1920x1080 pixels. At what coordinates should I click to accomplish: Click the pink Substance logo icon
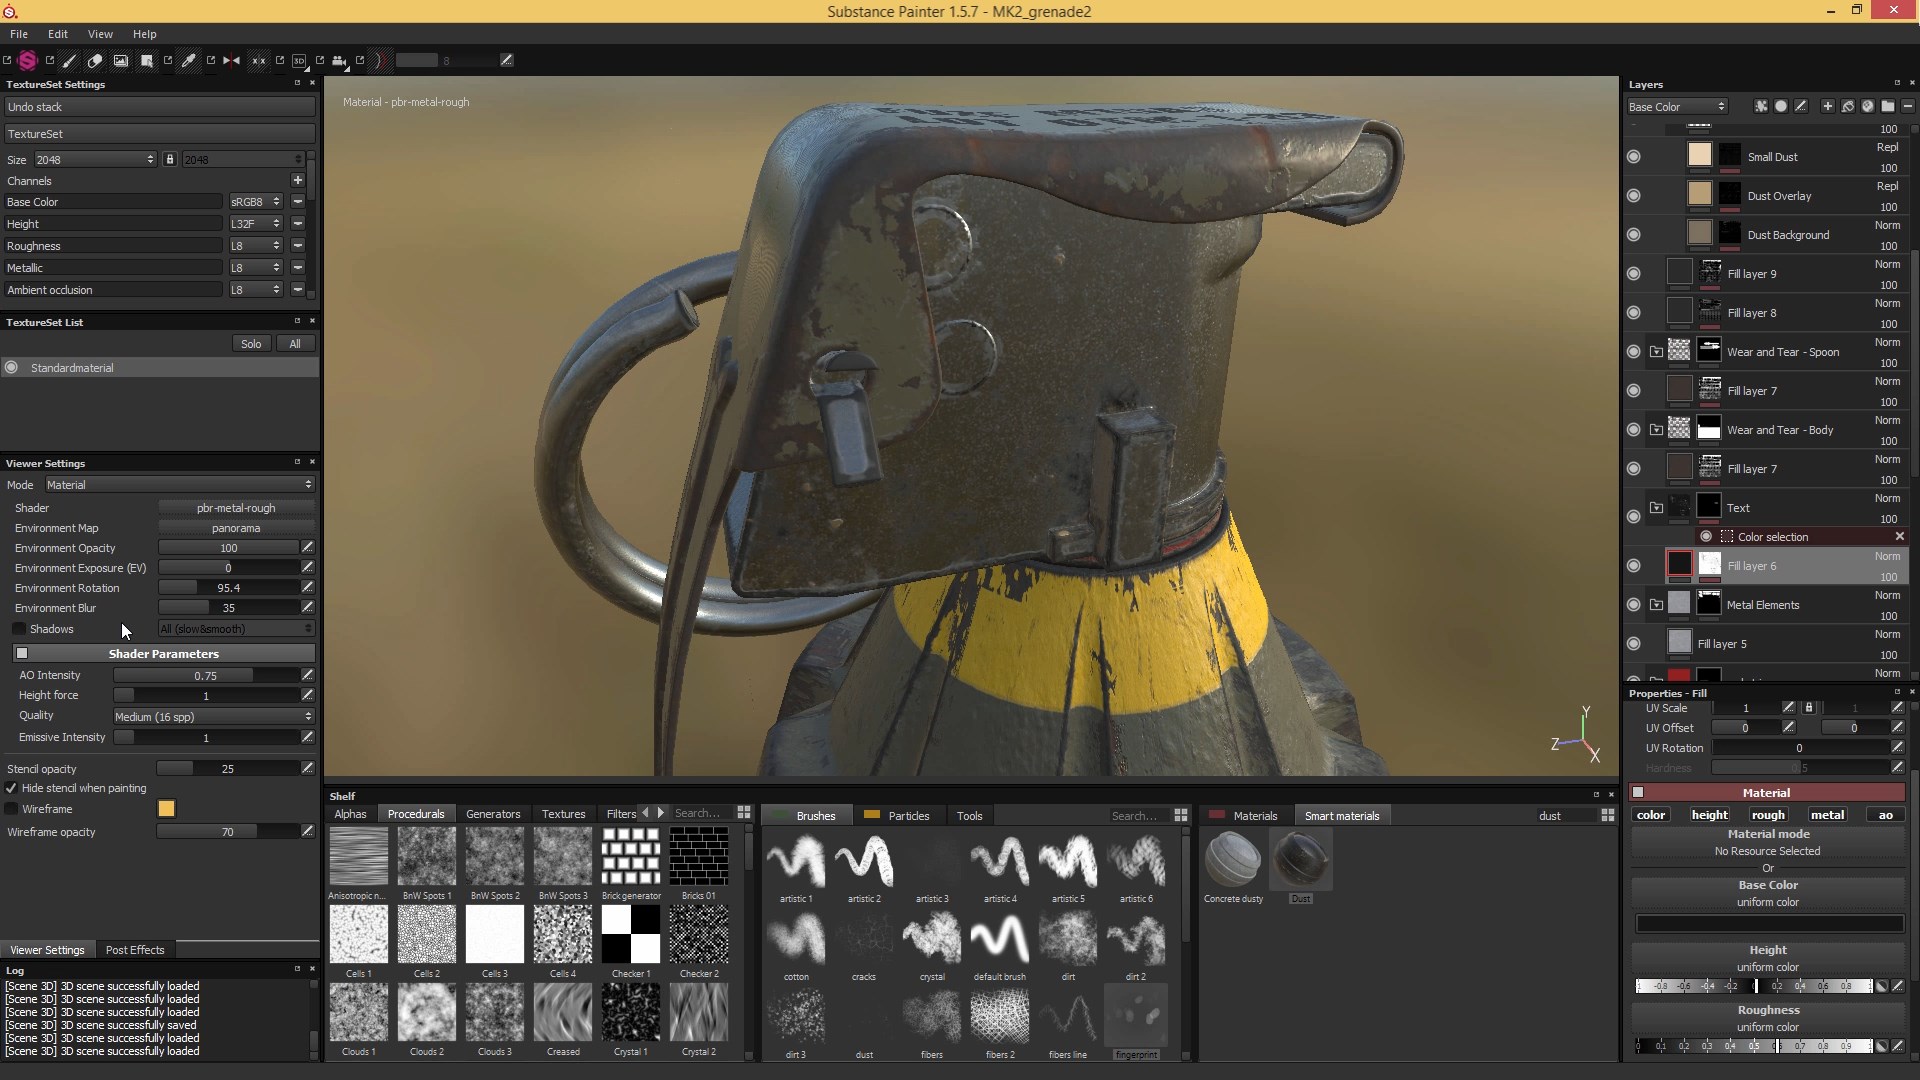(x=28, y=61)
